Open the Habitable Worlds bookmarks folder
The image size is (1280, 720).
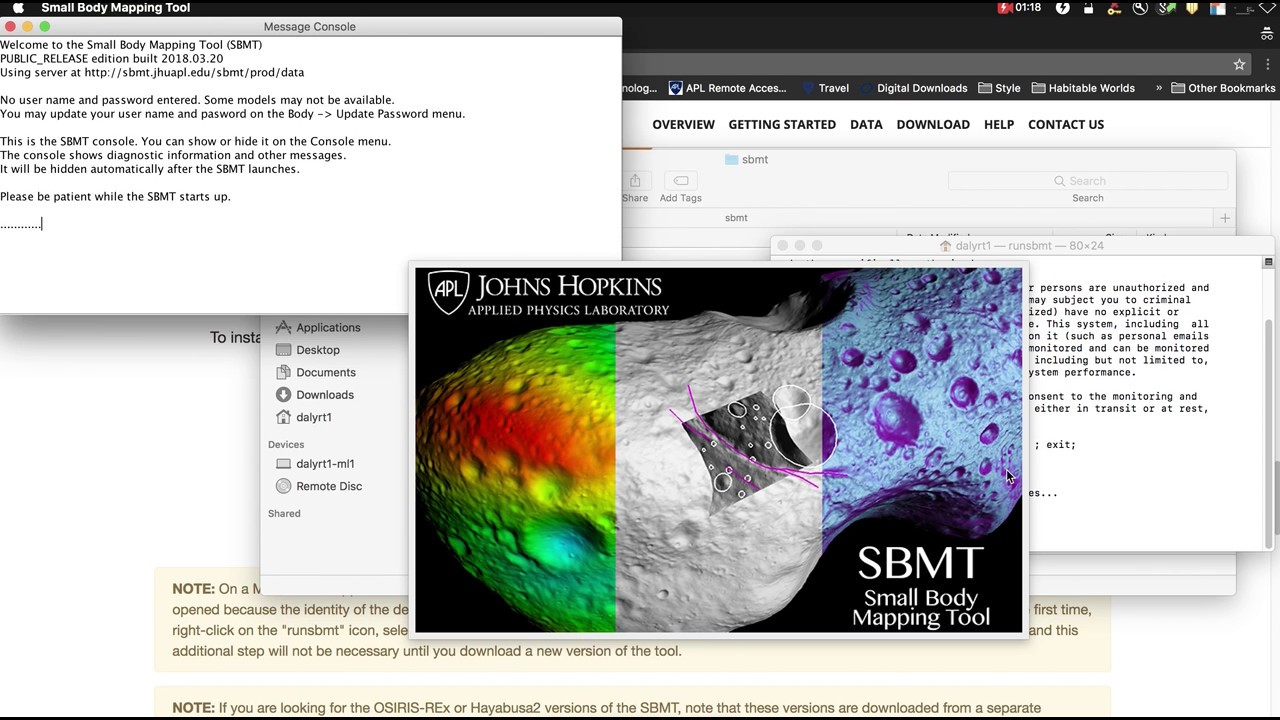click(1083, 88)
